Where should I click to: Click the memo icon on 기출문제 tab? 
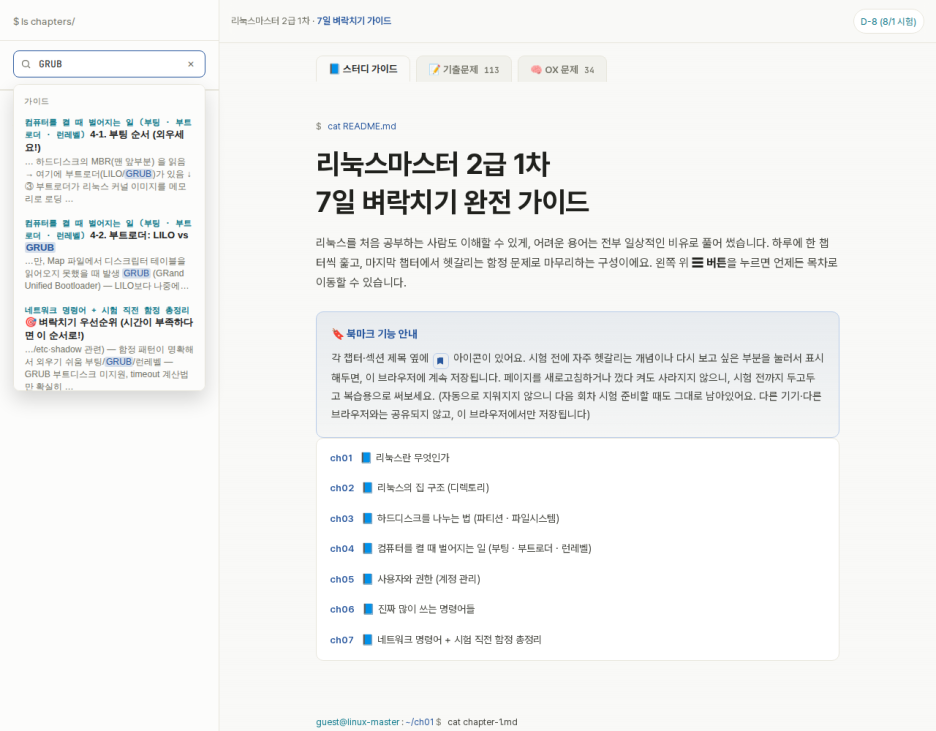[435, 70]
